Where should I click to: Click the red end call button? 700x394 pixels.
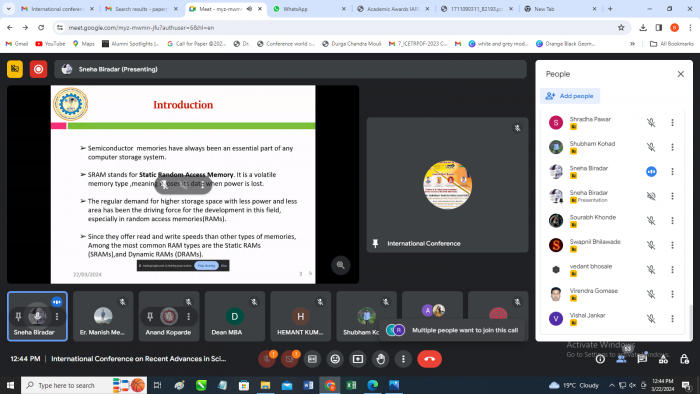pos(429,359)
